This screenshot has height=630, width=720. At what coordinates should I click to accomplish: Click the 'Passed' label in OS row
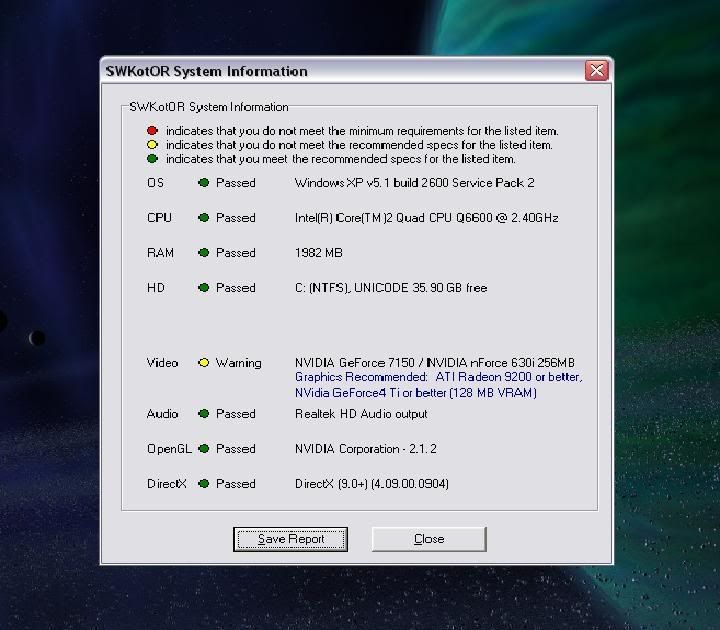coord(236,183)
